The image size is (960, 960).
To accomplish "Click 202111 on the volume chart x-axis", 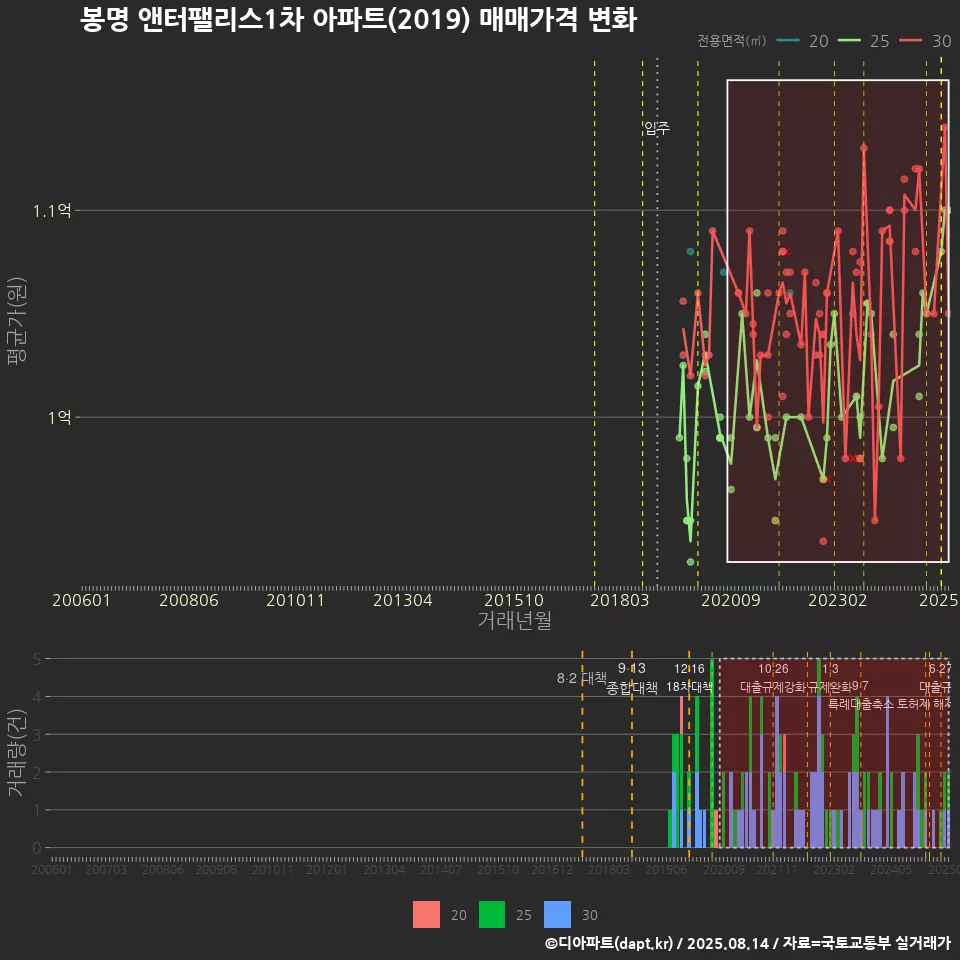I will click(777, 869).
